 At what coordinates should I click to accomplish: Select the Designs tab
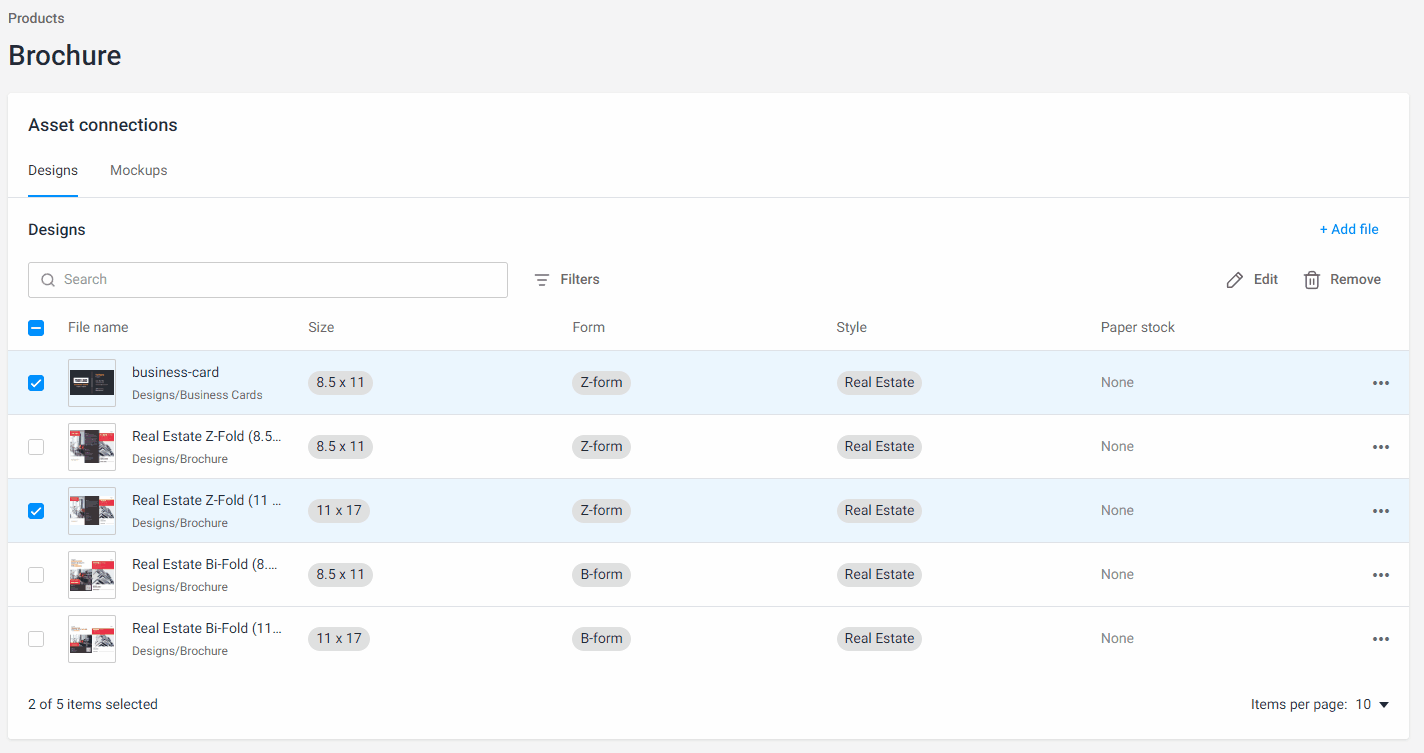coord(53,170)
